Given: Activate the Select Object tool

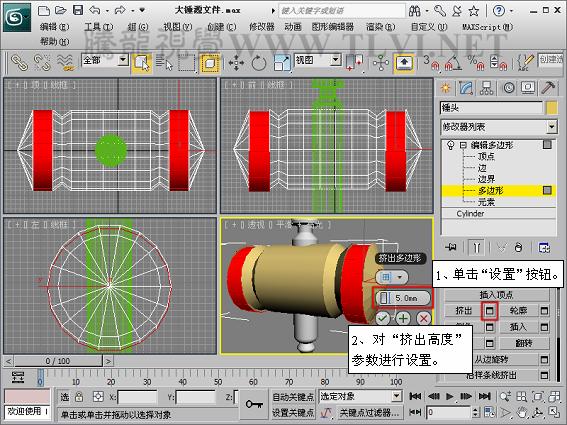Looking at the screenshot, I should coord(141,63).
